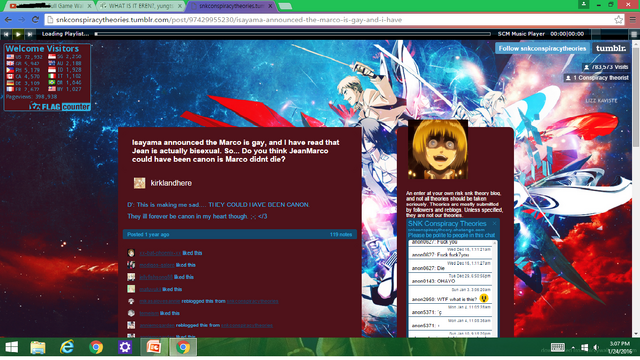Click the address bar URL field
The width and height of the screenshot is (640, 360).
[x=329, y=20]
